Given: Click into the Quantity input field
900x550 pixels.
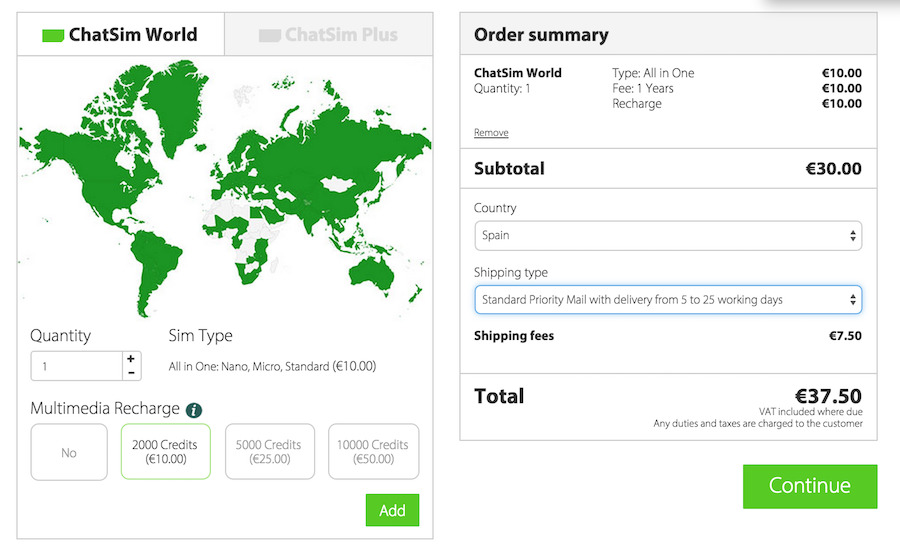Looking at the screenshot, I should point(76,366).
